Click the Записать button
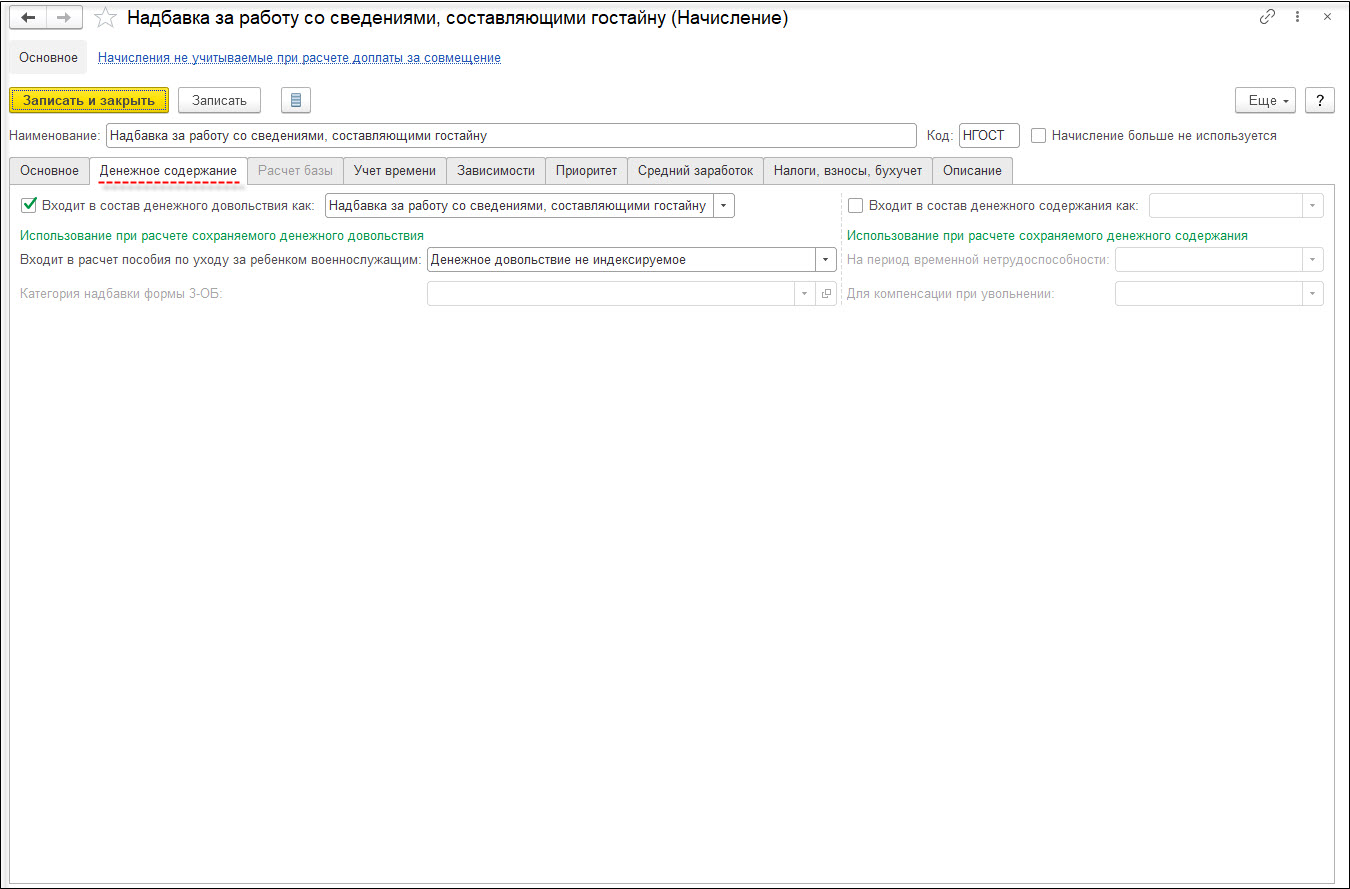 (x=219, y=100)
